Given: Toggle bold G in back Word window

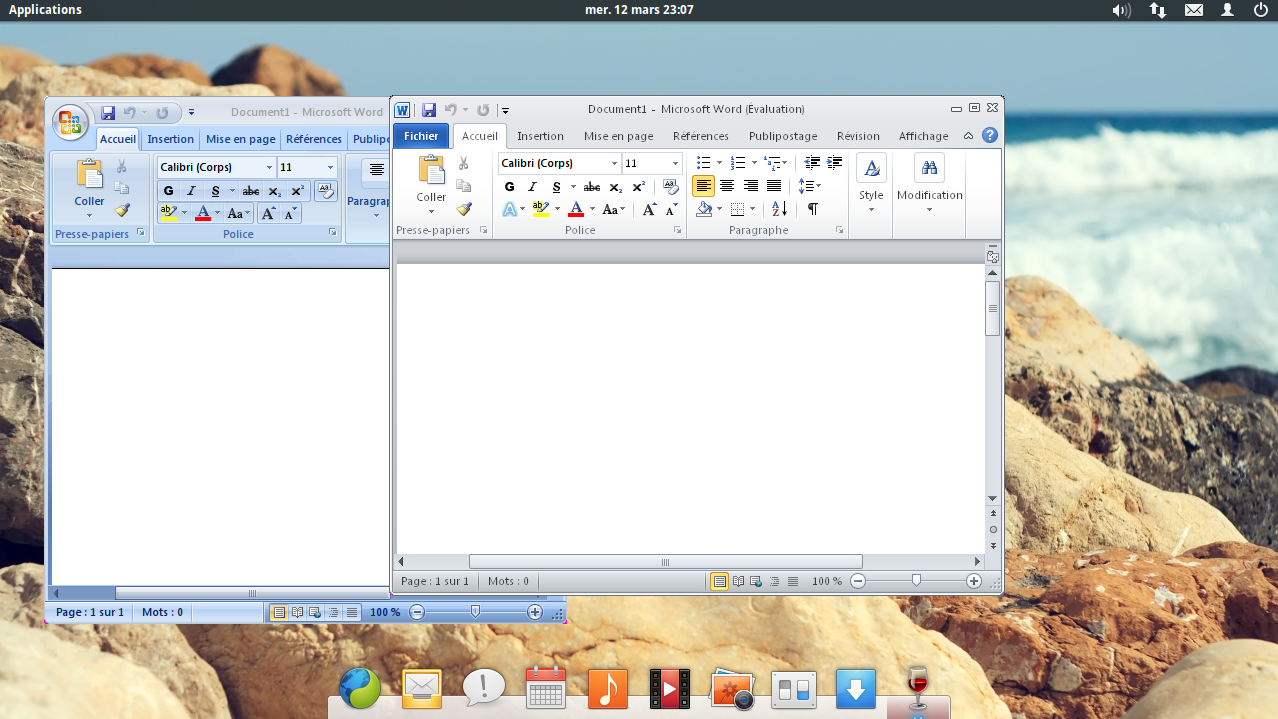Looking at the screenshot, I should 168,191.
